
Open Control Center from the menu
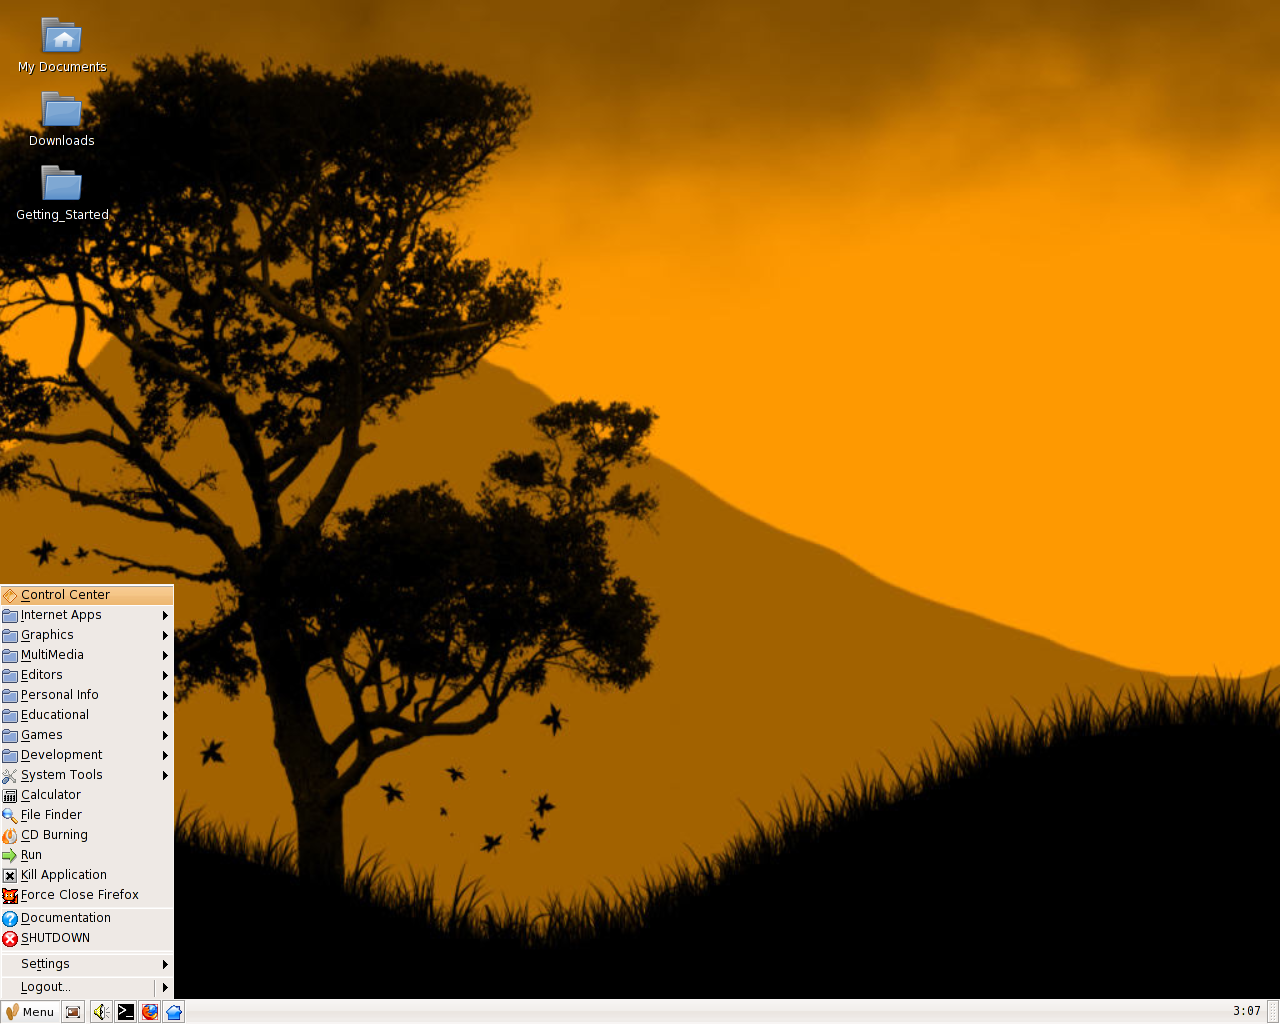pyautogui.click(x=87, y=595)
